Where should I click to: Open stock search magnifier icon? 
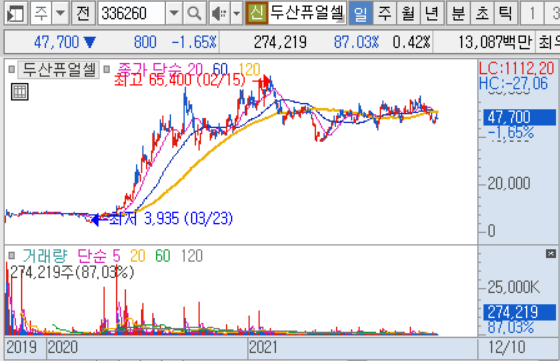pos(195,13)
